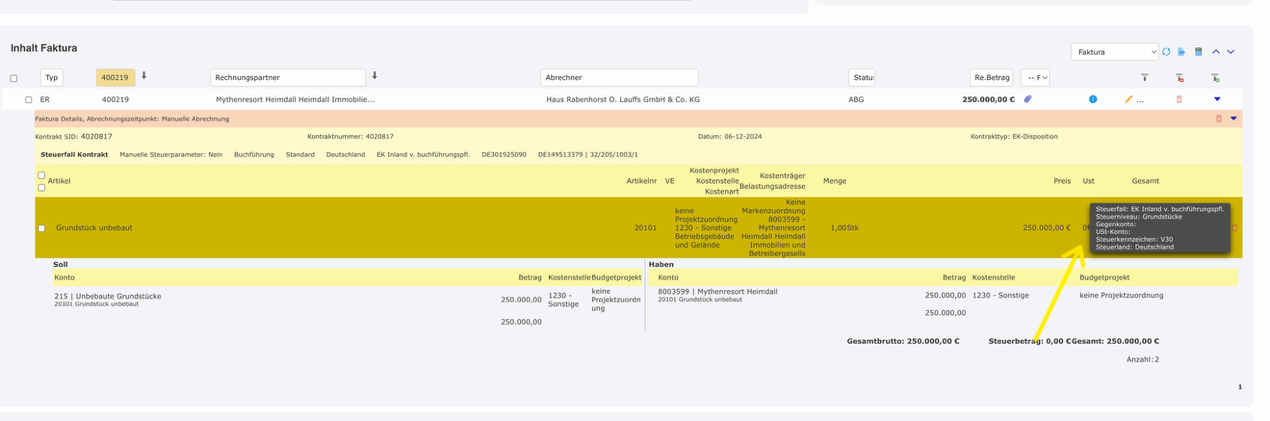Open the calculator icon in the header
Screen dimensions: 1270x421
(x=1198, y=52)
